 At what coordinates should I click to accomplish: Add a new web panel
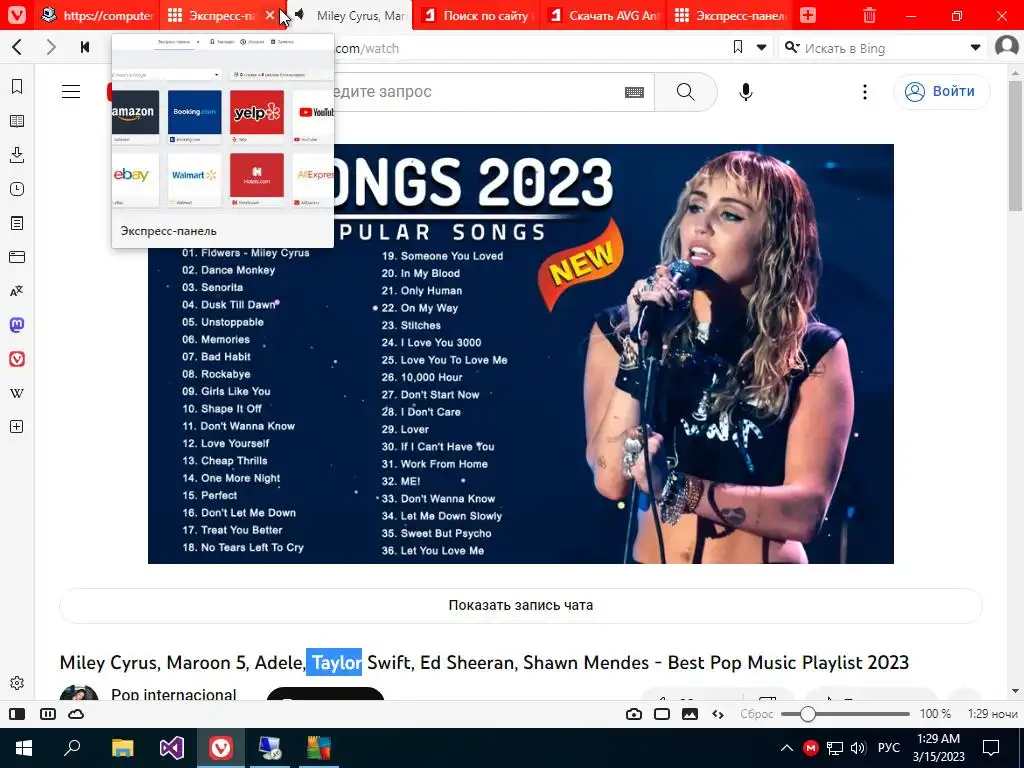pos(17,426)
